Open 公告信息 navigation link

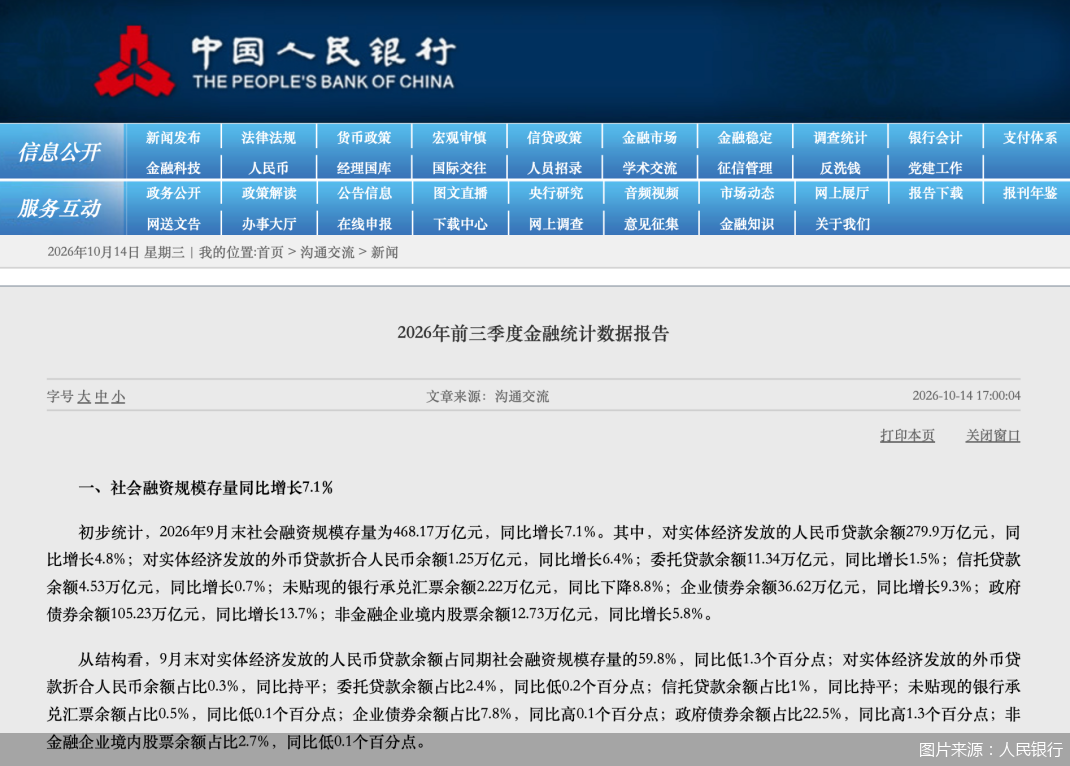click(364, 193)
